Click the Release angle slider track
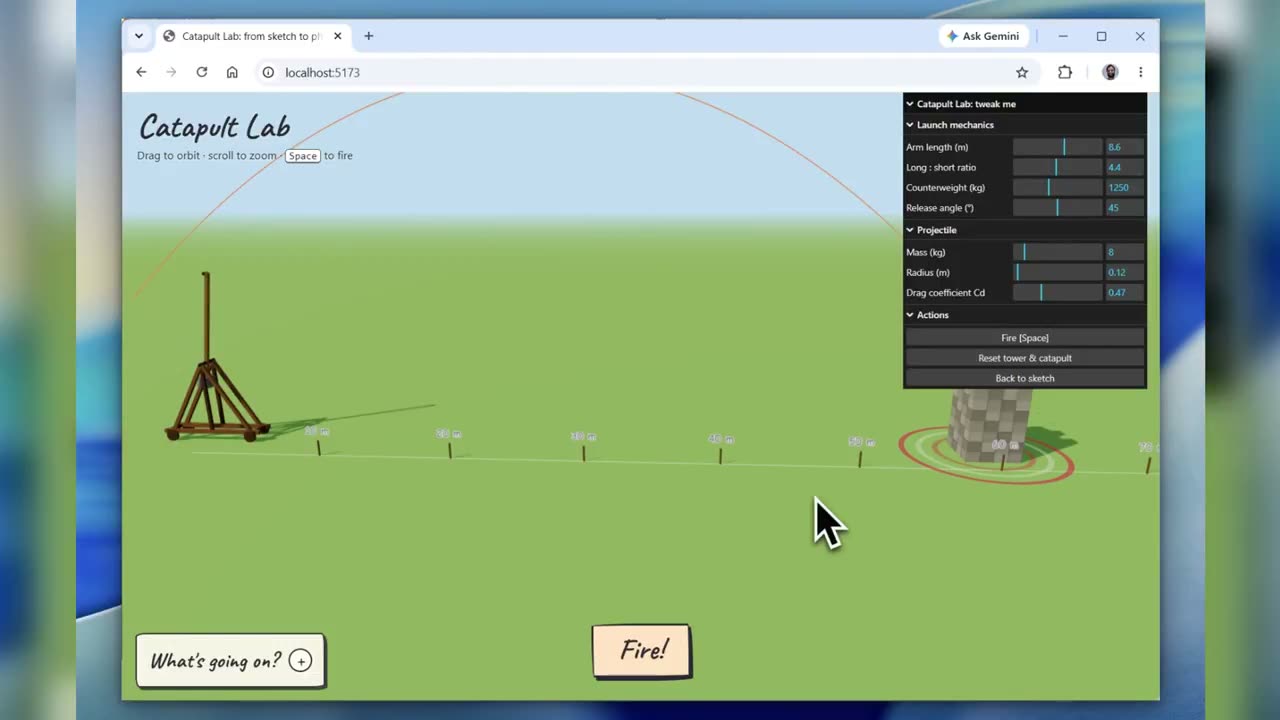Image resolution: width=1280 pixels, height=720 pixels. point(1057,208)
